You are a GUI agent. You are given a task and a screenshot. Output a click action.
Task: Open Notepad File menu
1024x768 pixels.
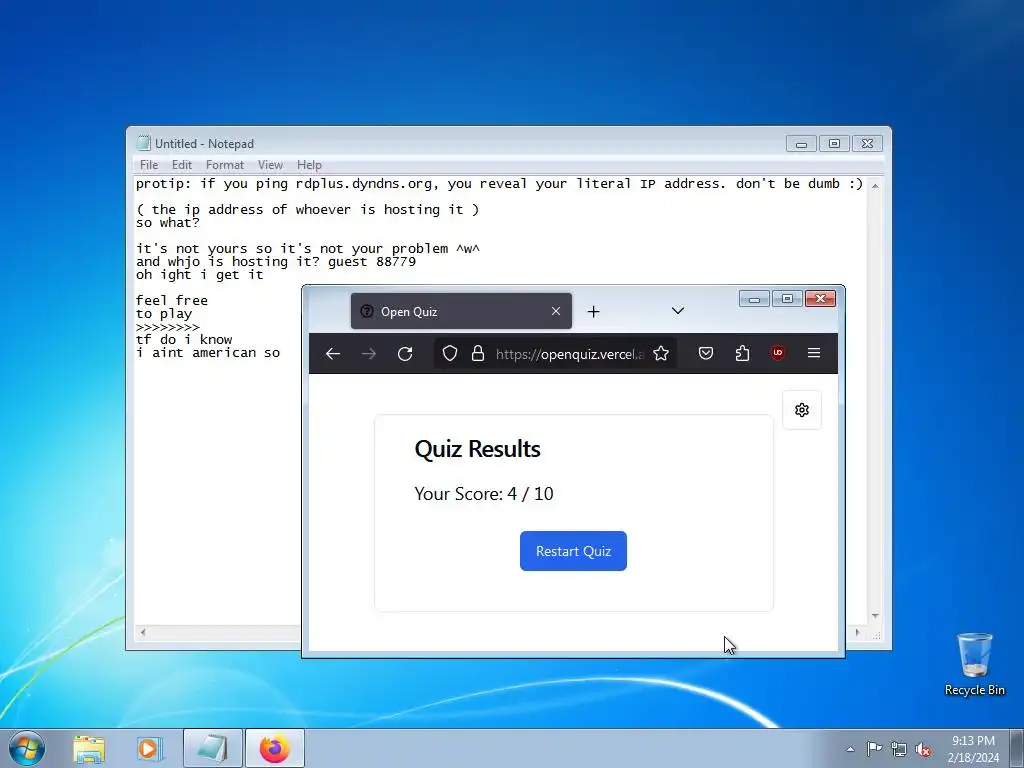pyautogui.click(x=149, y=165)
